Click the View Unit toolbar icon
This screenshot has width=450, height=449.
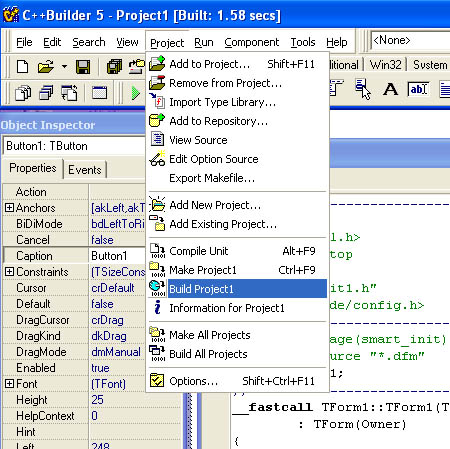pos(23,93)
